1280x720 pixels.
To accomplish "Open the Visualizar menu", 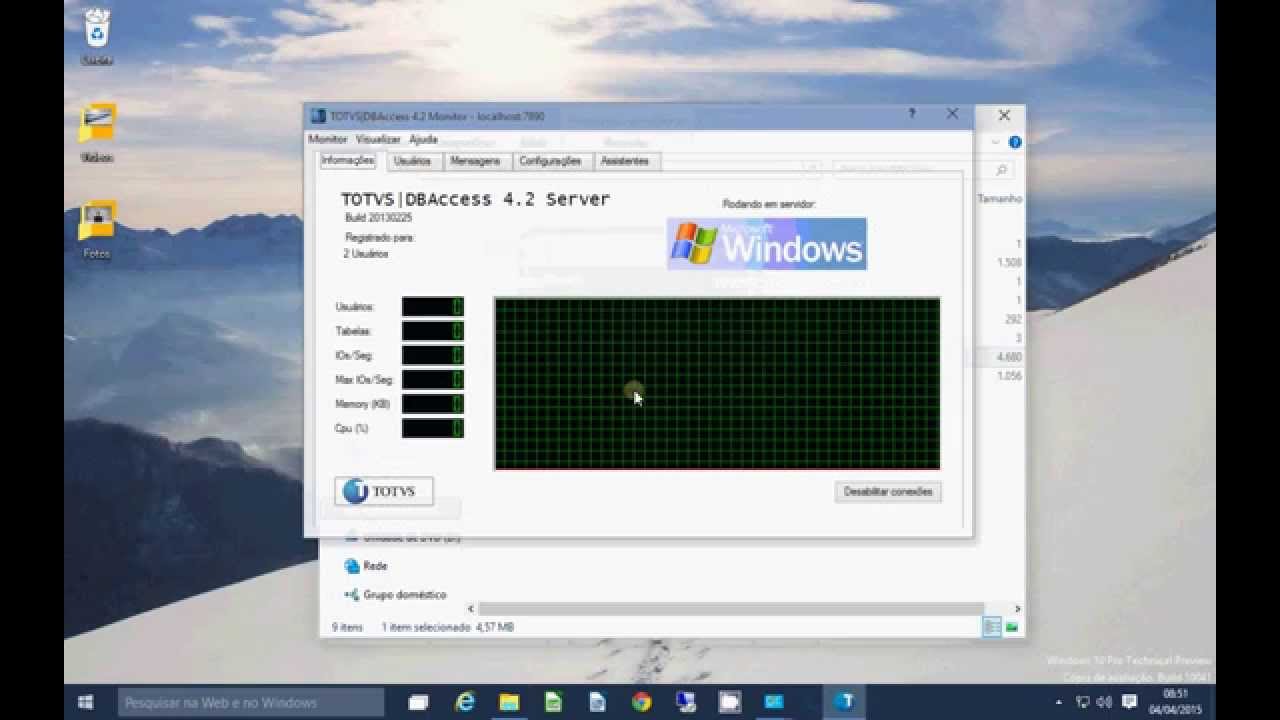I will tap(378, 139).
